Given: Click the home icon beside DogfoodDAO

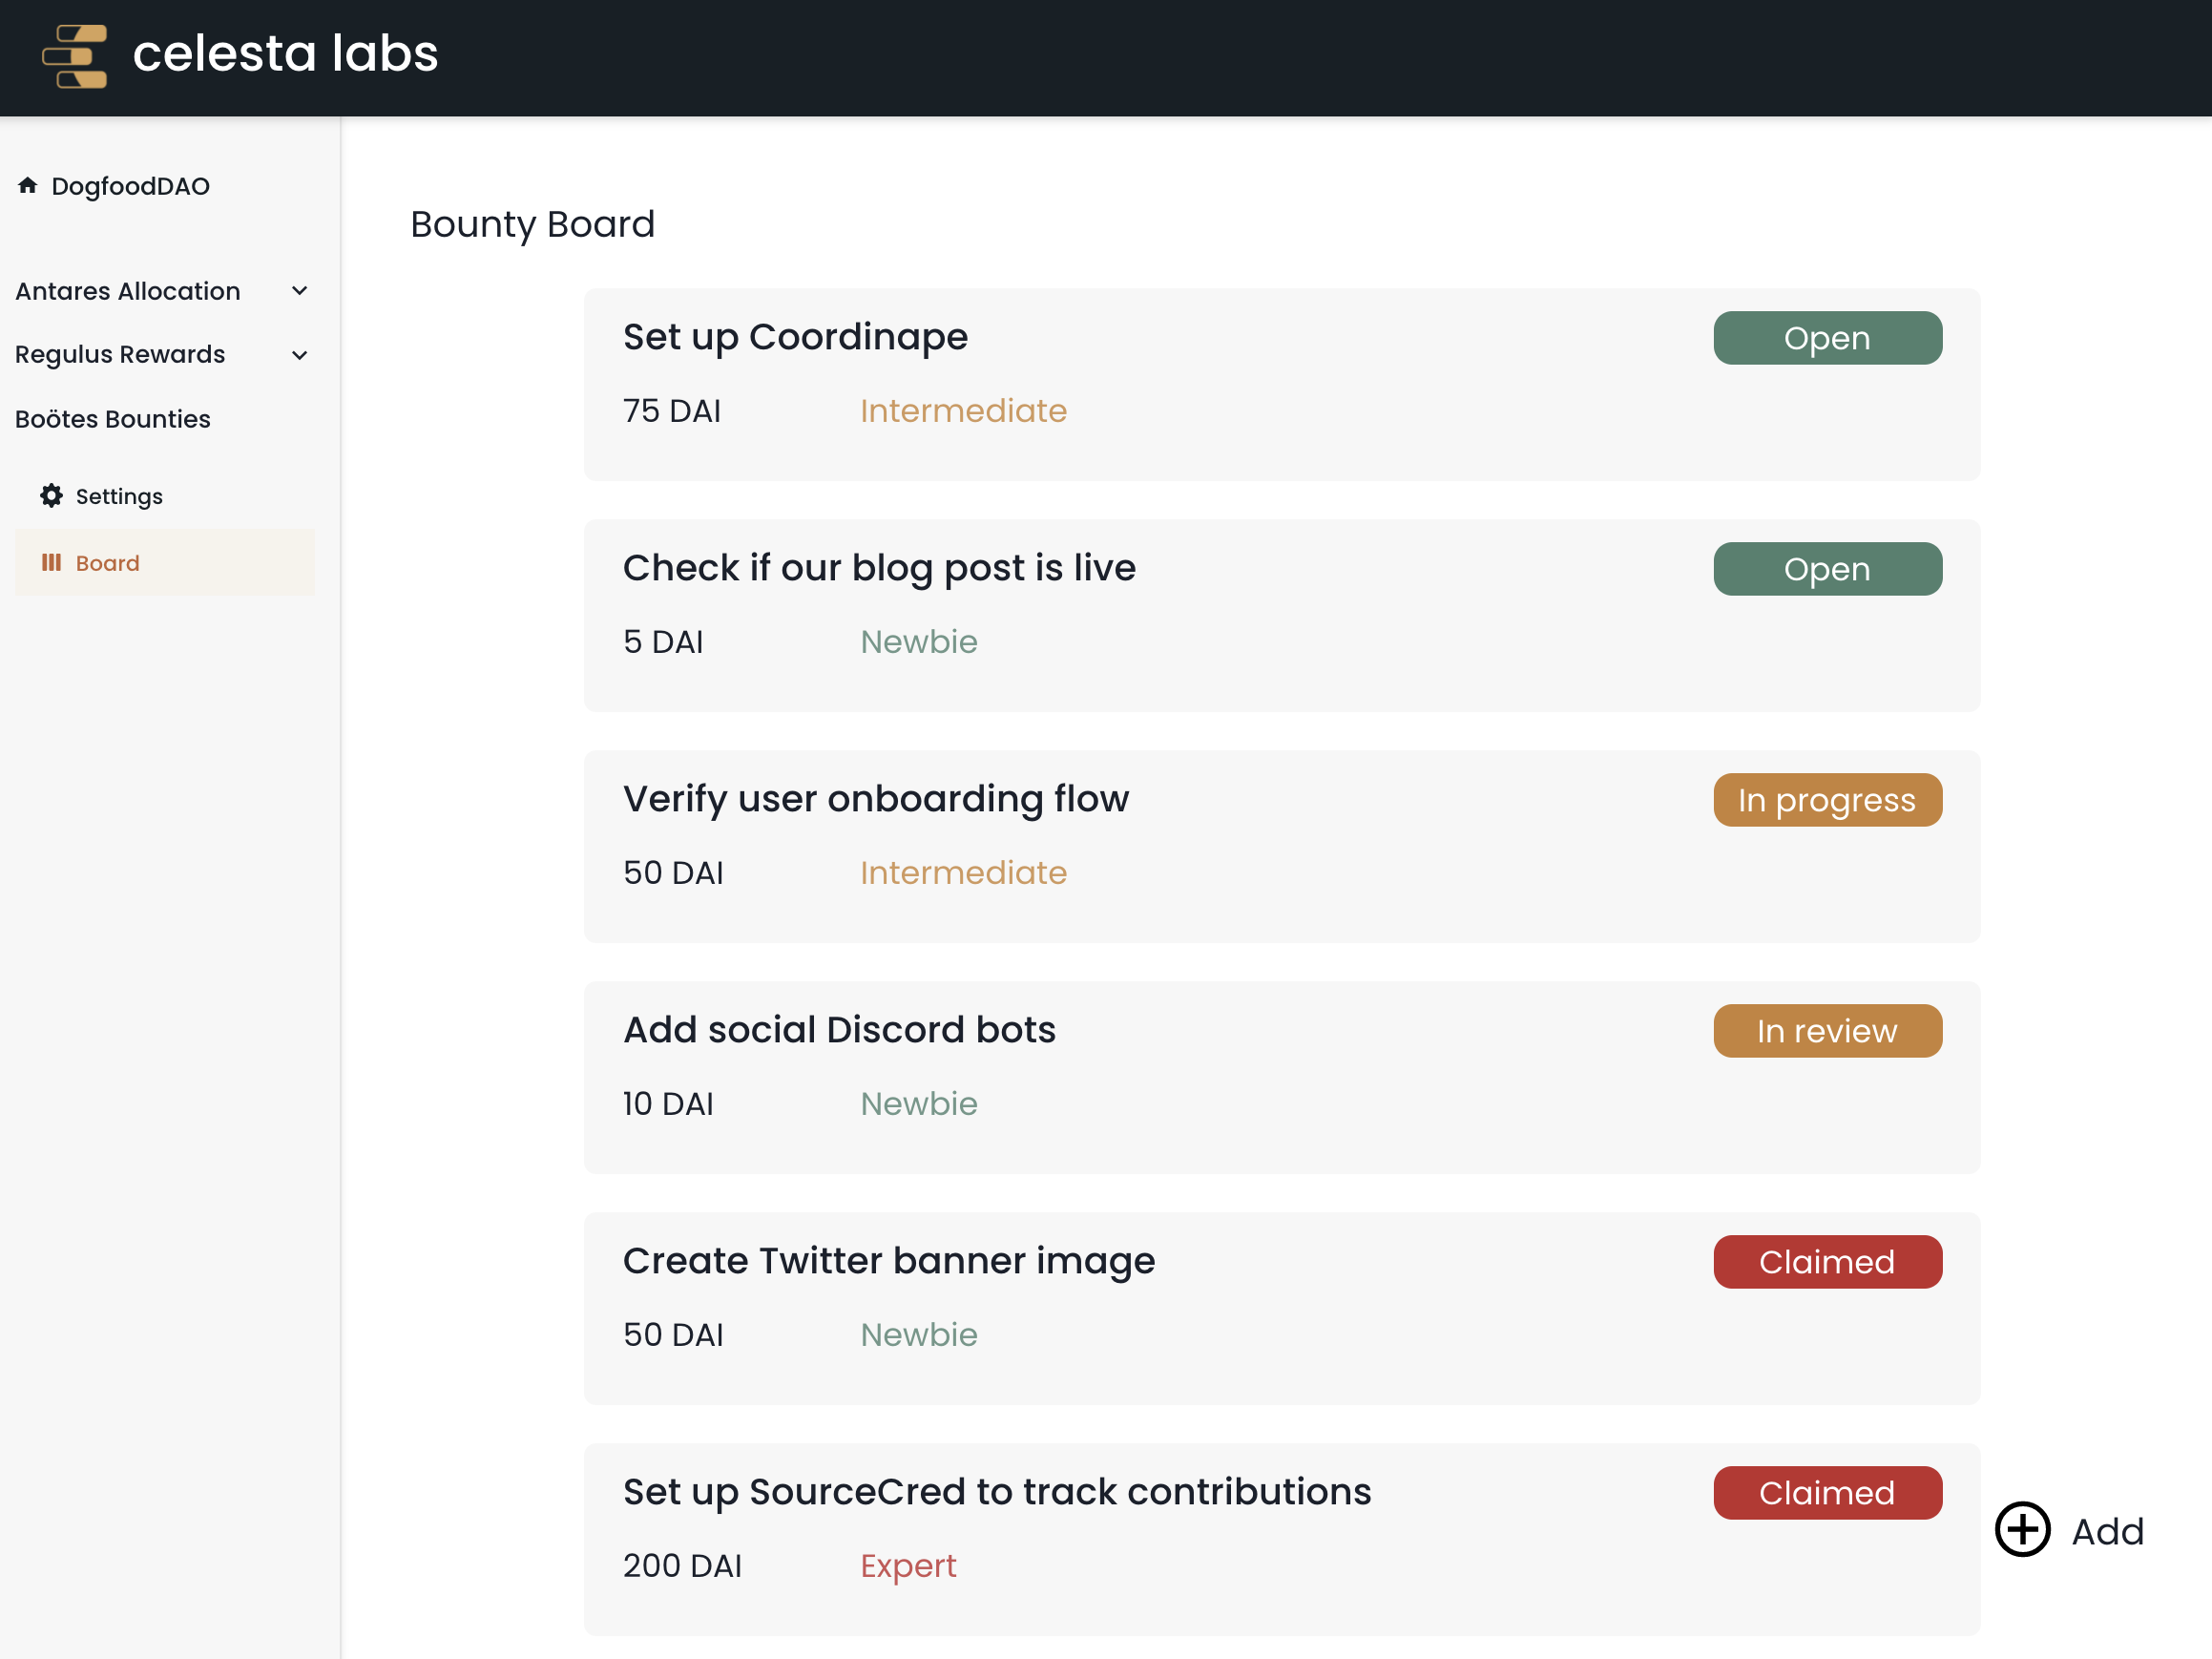Looking at the screenshot, I should coord(28,185).
